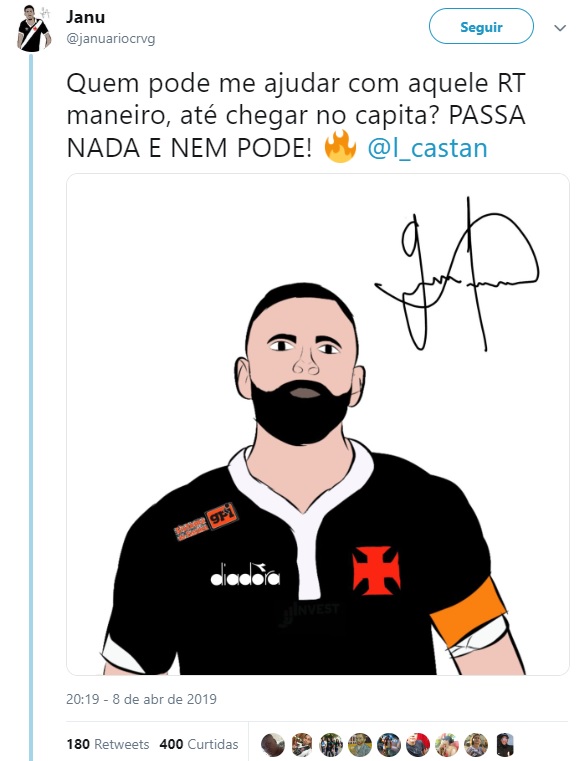This screenshot has height=761, width=587.
Task: Visit the @januariocrvg handle
Action: [111, 39]
